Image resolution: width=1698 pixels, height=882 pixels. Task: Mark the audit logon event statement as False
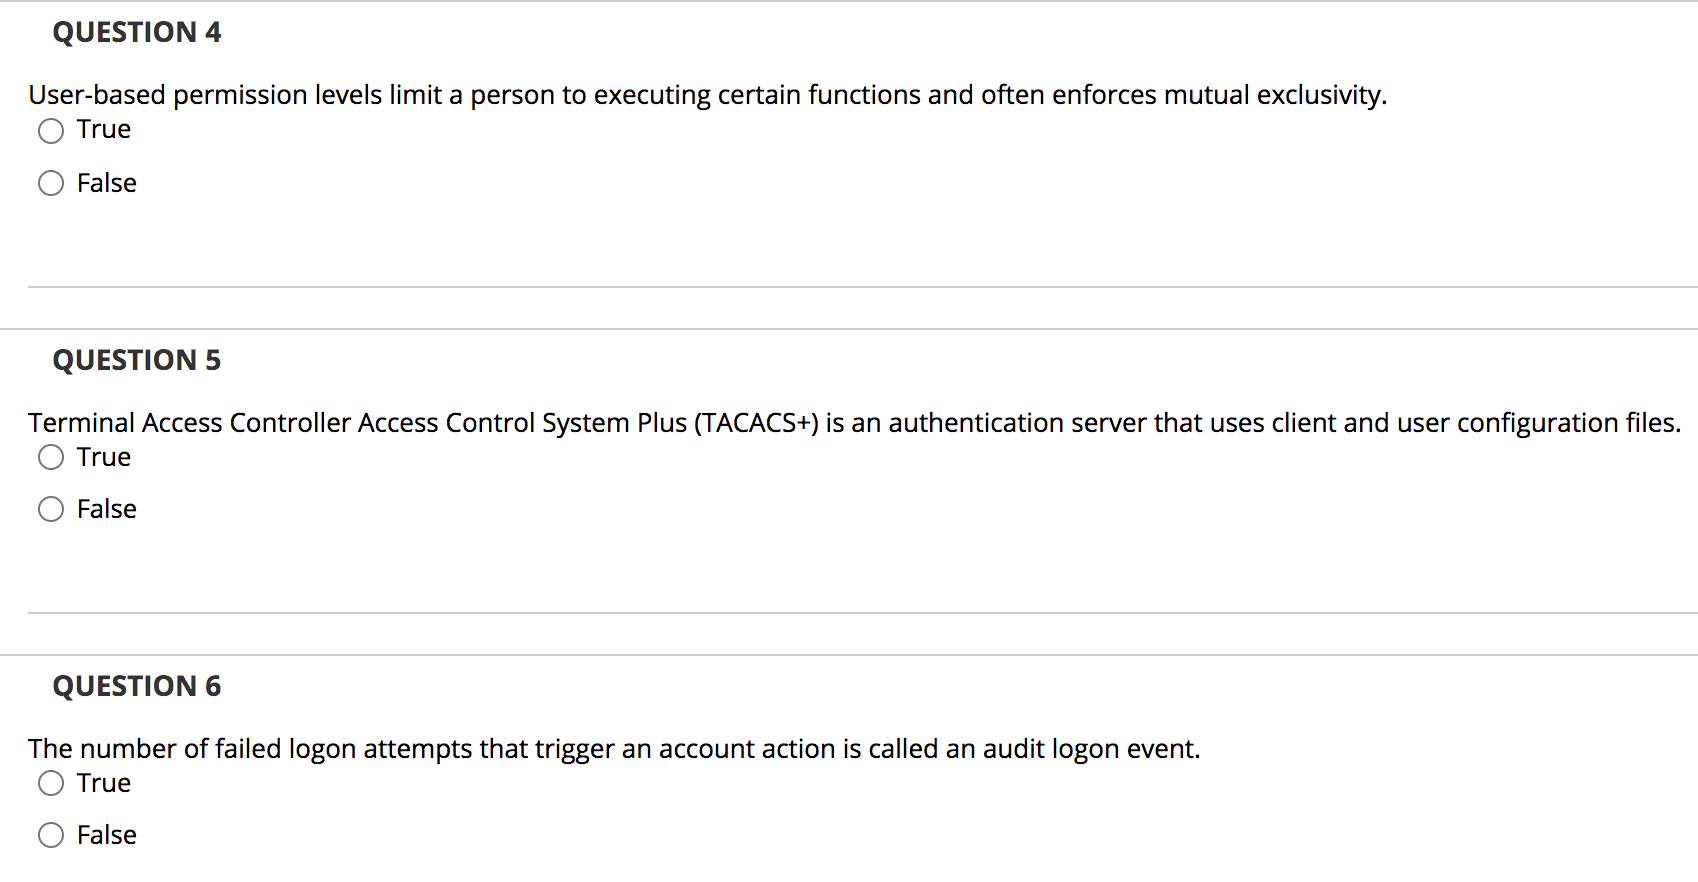point(51,835)
